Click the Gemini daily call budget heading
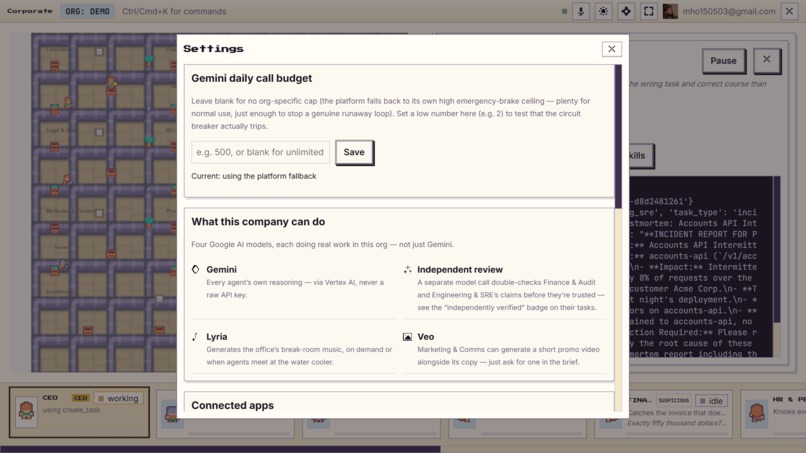 251,78
